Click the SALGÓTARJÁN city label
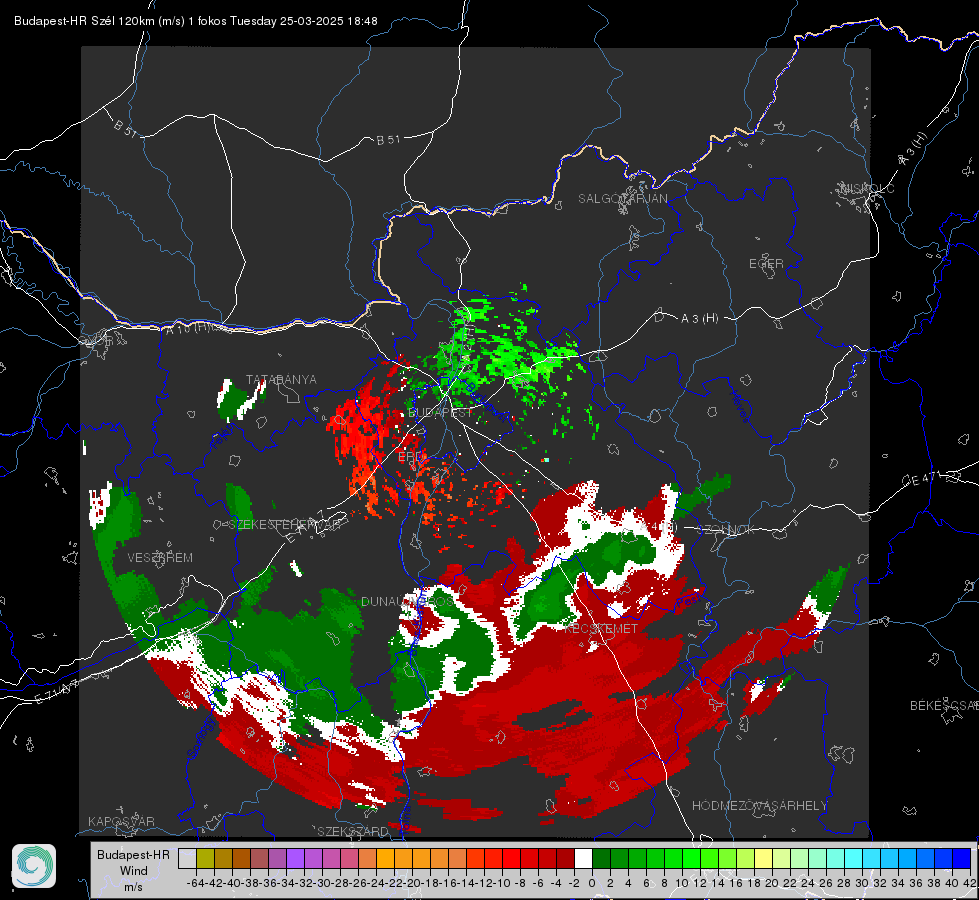Viewport: 979px width, 900px height. pyautogui.click(x=622, y=199)
